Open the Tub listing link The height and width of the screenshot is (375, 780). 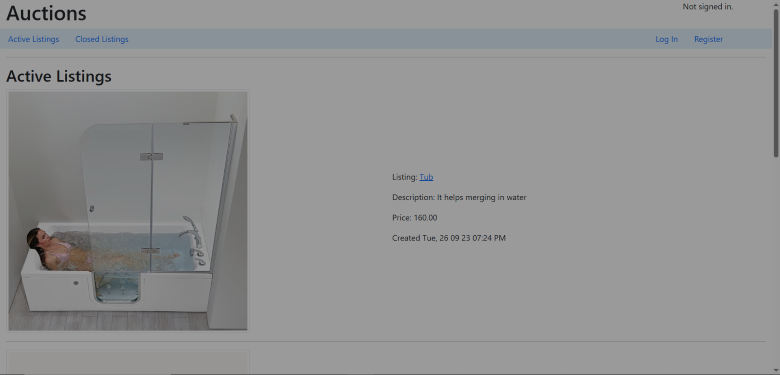click(426, 177)
